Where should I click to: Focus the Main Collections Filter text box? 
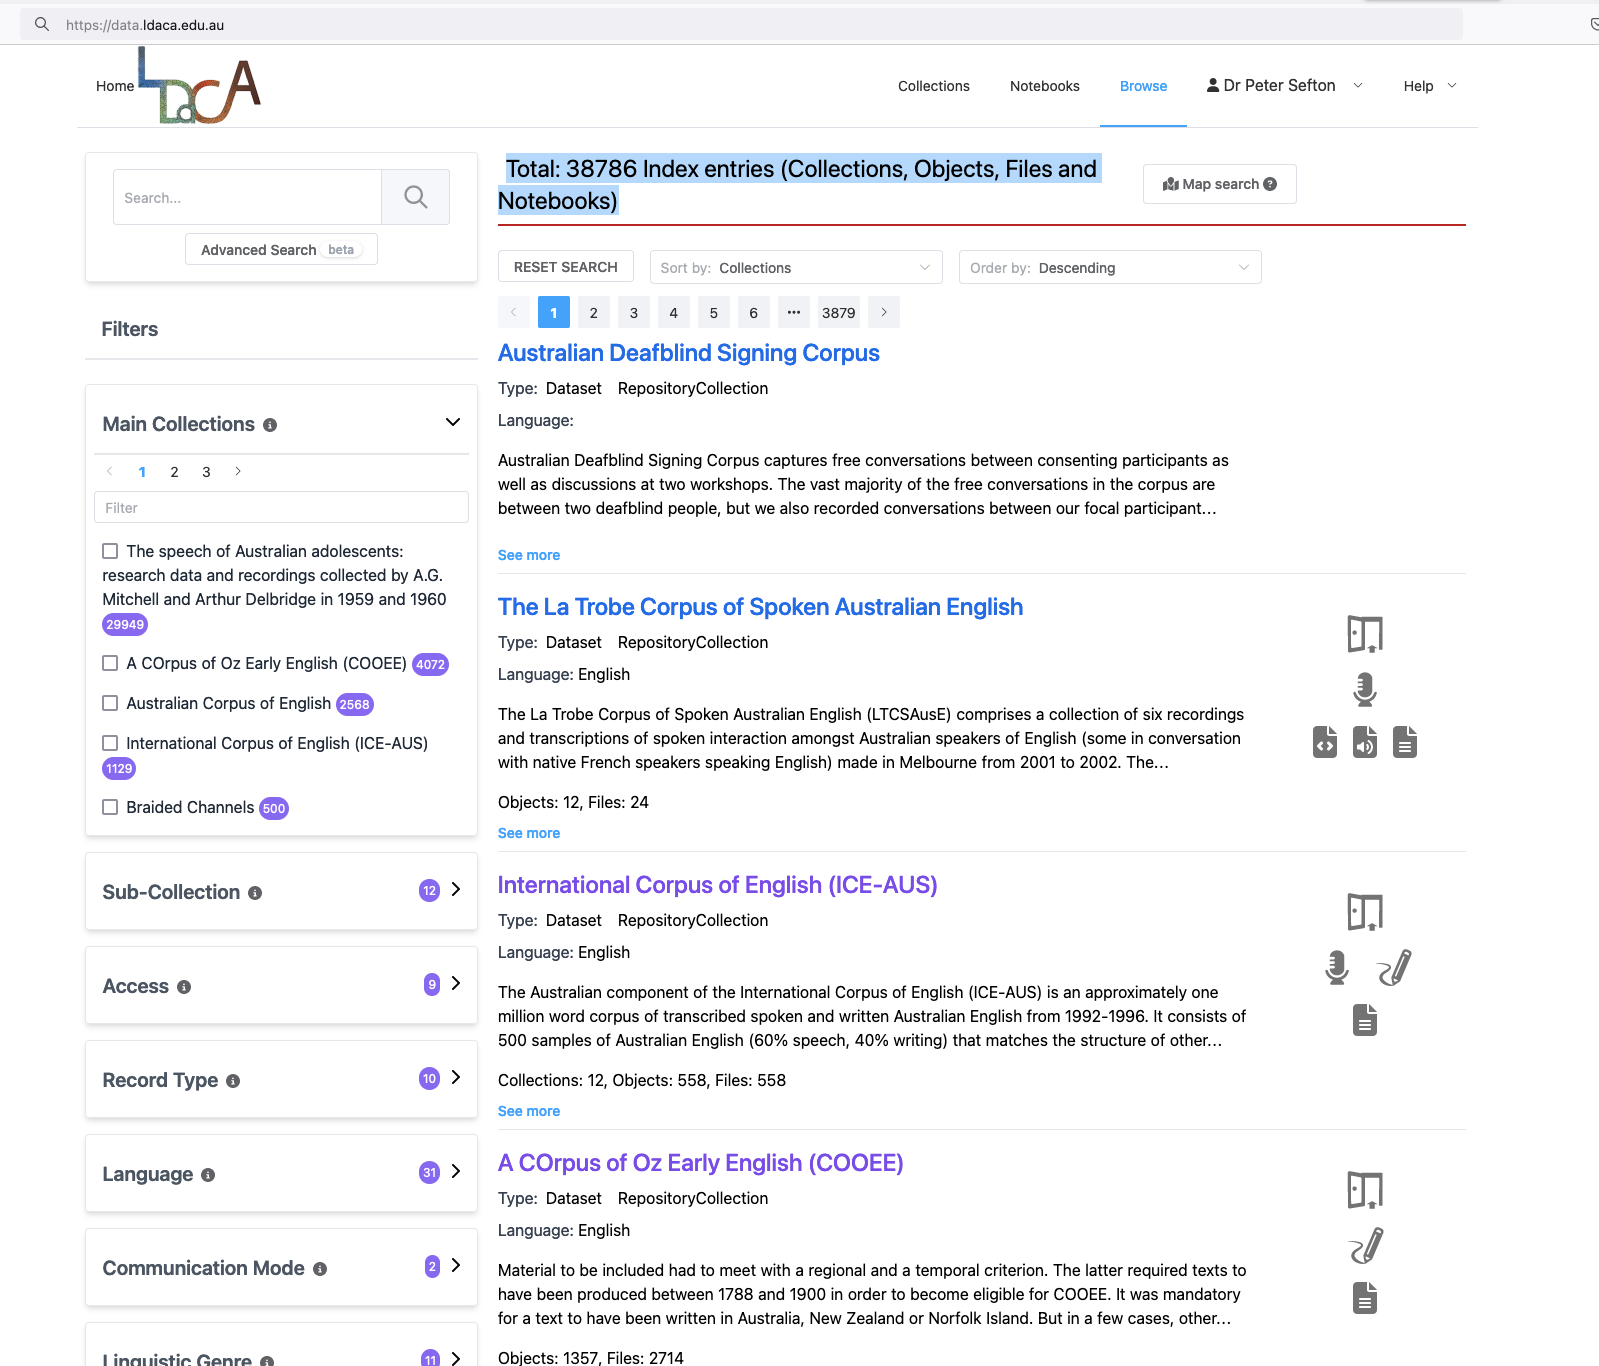(281, 507)
